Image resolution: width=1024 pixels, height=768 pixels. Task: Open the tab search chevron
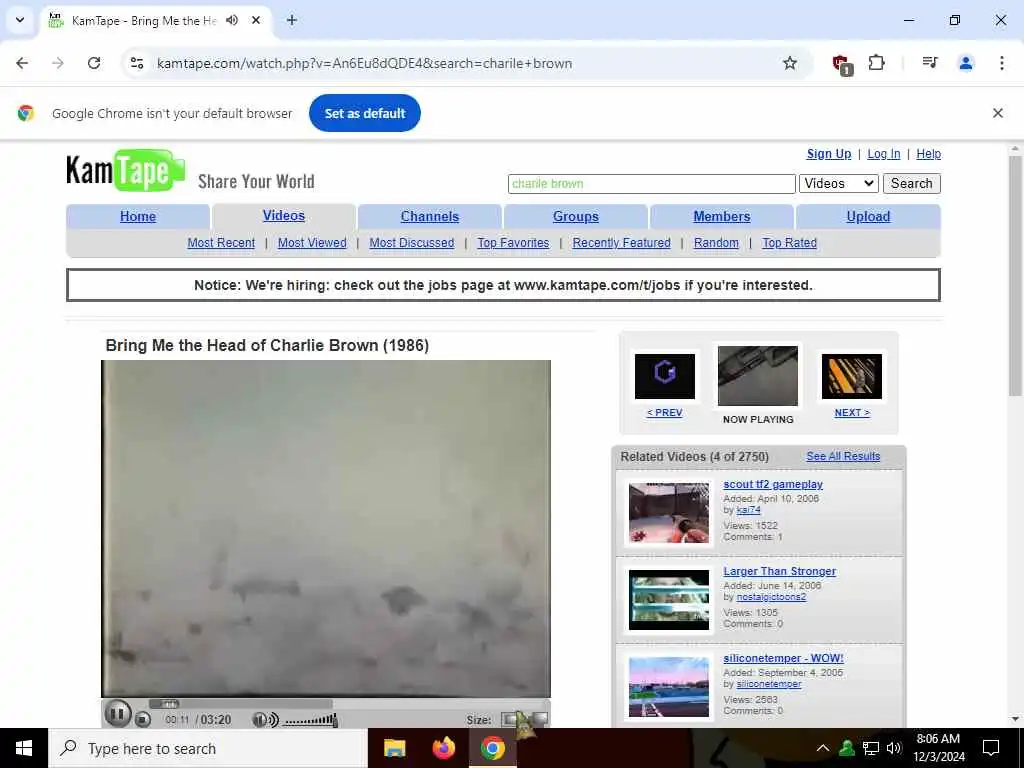(x=20, y=20)
